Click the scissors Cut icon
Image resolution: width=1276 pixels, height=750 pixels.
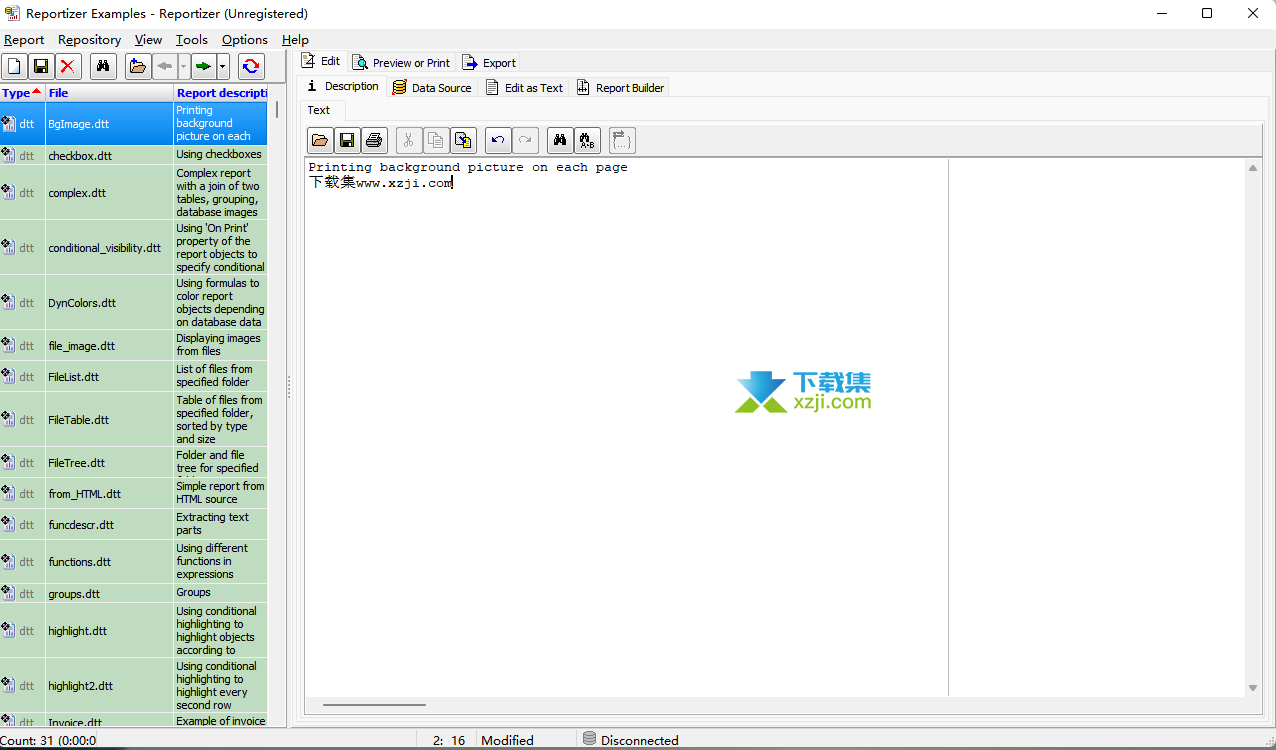pyautogui.click(x=408, y=140)
